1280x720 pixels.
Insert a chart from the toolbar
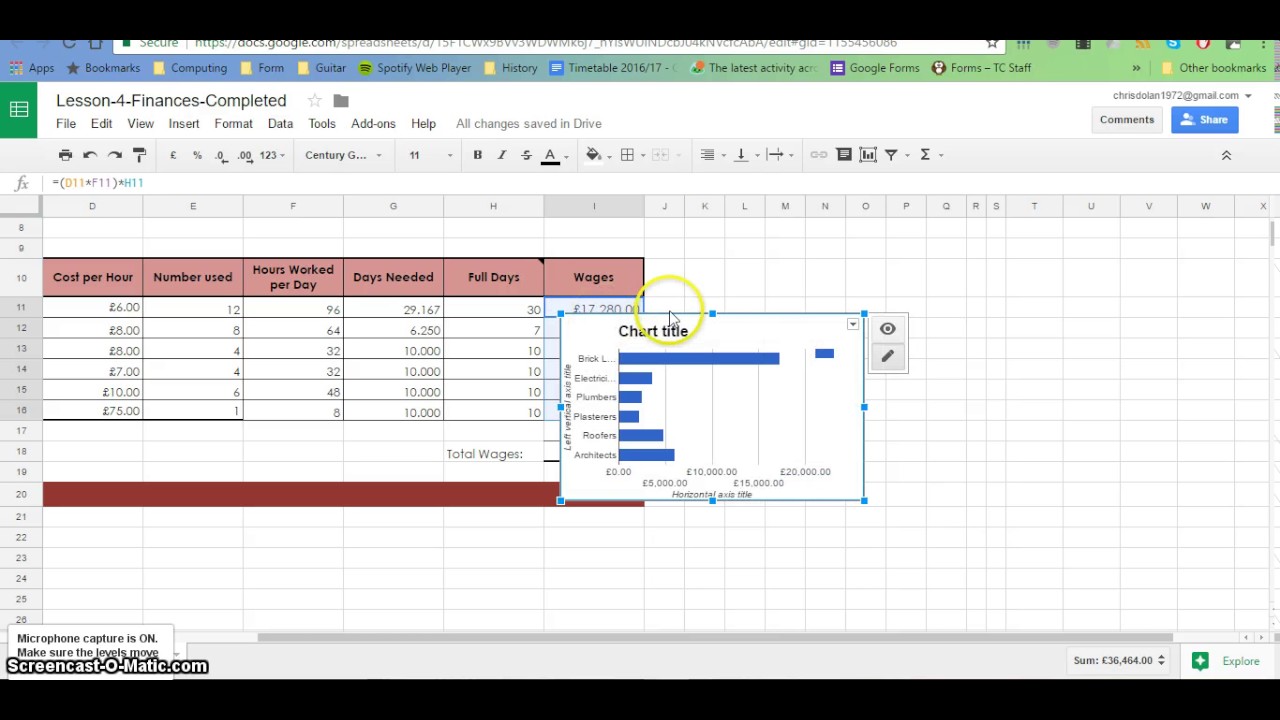coord(868,155)
